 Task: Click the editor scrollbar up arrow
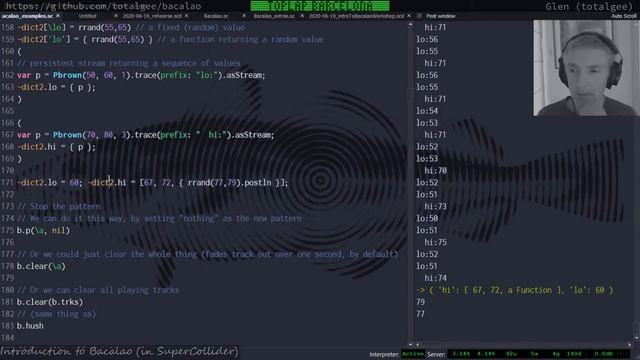click(410, 25)
